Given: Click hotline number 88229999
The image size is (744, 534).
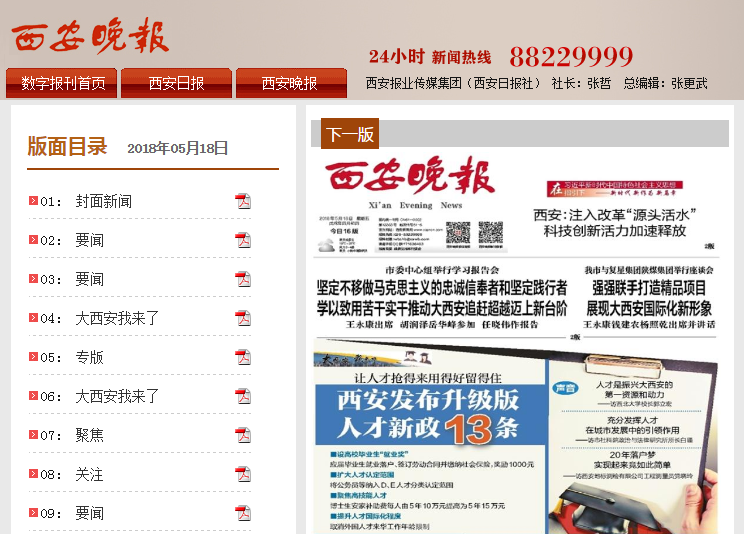Looking at the screenshot, I should [571, 57].
